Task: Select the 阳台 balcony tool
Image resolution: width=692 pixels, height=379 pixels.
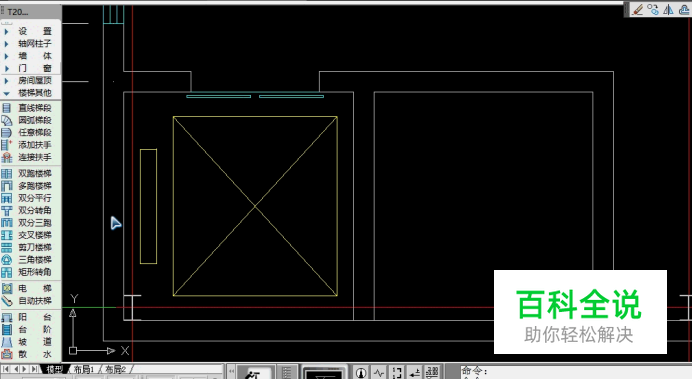Action: click(27, 317)
